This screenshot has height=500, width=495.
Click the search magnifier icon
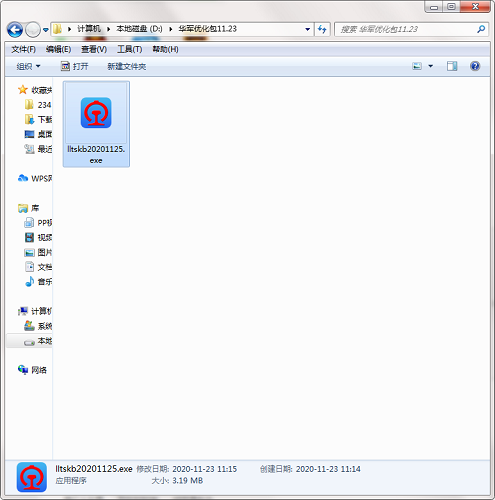[x=481, y=29]
